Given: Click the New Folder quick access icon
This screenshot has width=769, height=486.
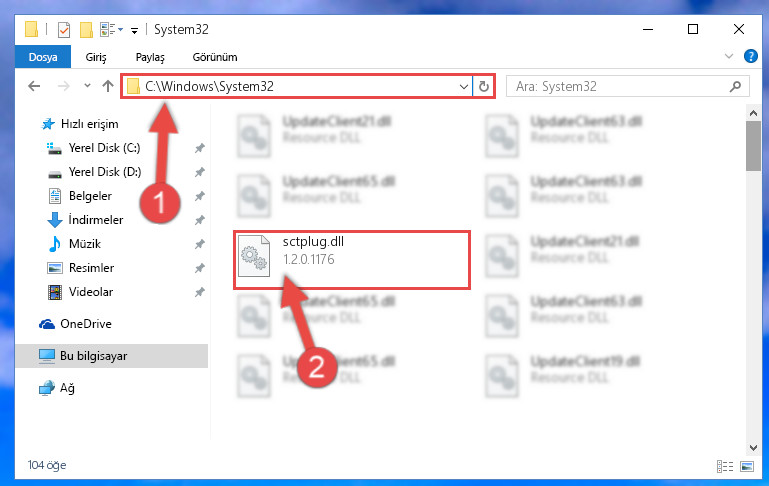Looking at the screenshot, I should pyautogui.click(x=86, y=30).
